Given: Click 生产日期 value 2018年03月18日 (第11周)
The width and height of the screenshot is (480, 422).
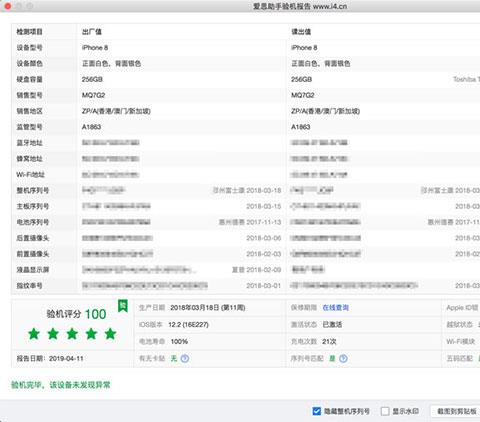Looking at the screenshot, I should [208, 307].
